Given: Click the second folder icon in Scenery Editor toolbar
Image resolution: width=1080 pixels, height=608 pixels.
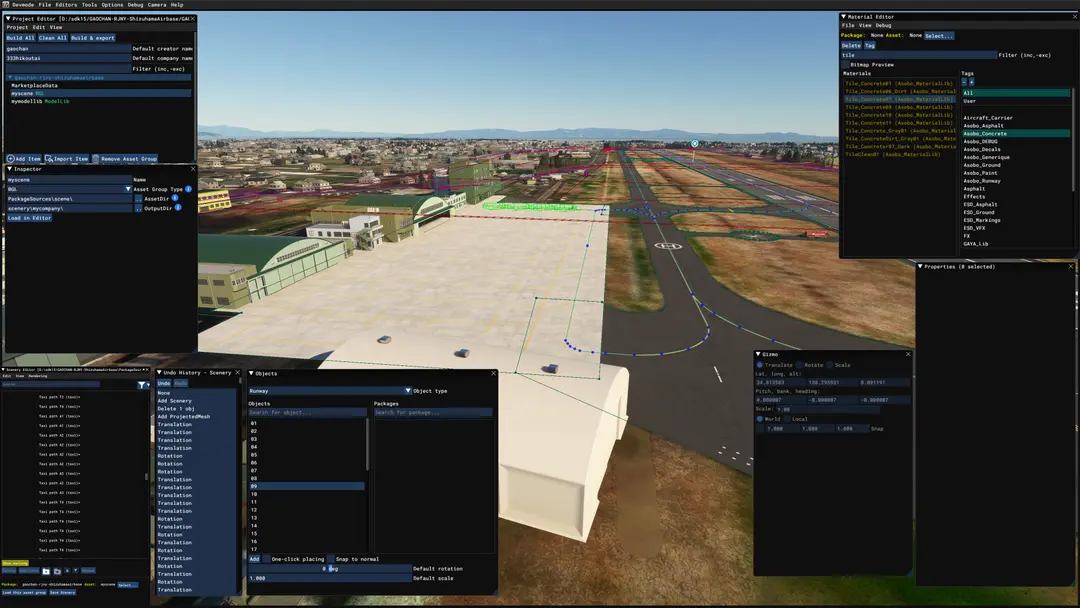Looking at the screenshot, I should (57, 571).
